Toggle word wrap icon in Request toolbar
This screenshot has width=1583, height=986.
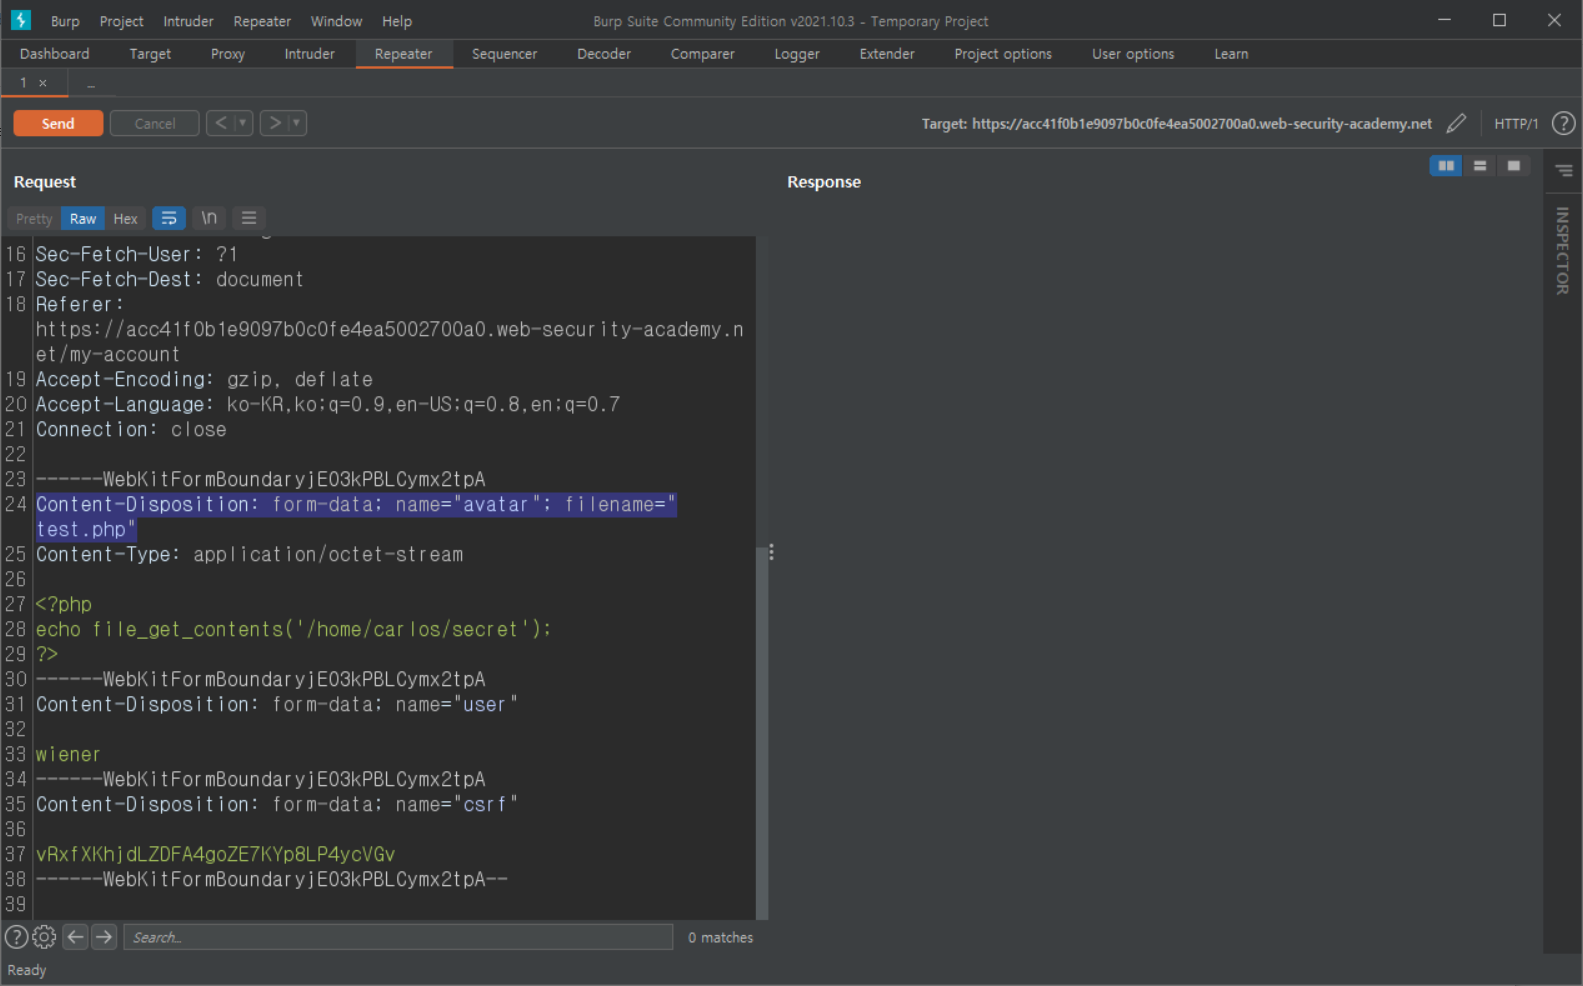(x=169, y=218)
